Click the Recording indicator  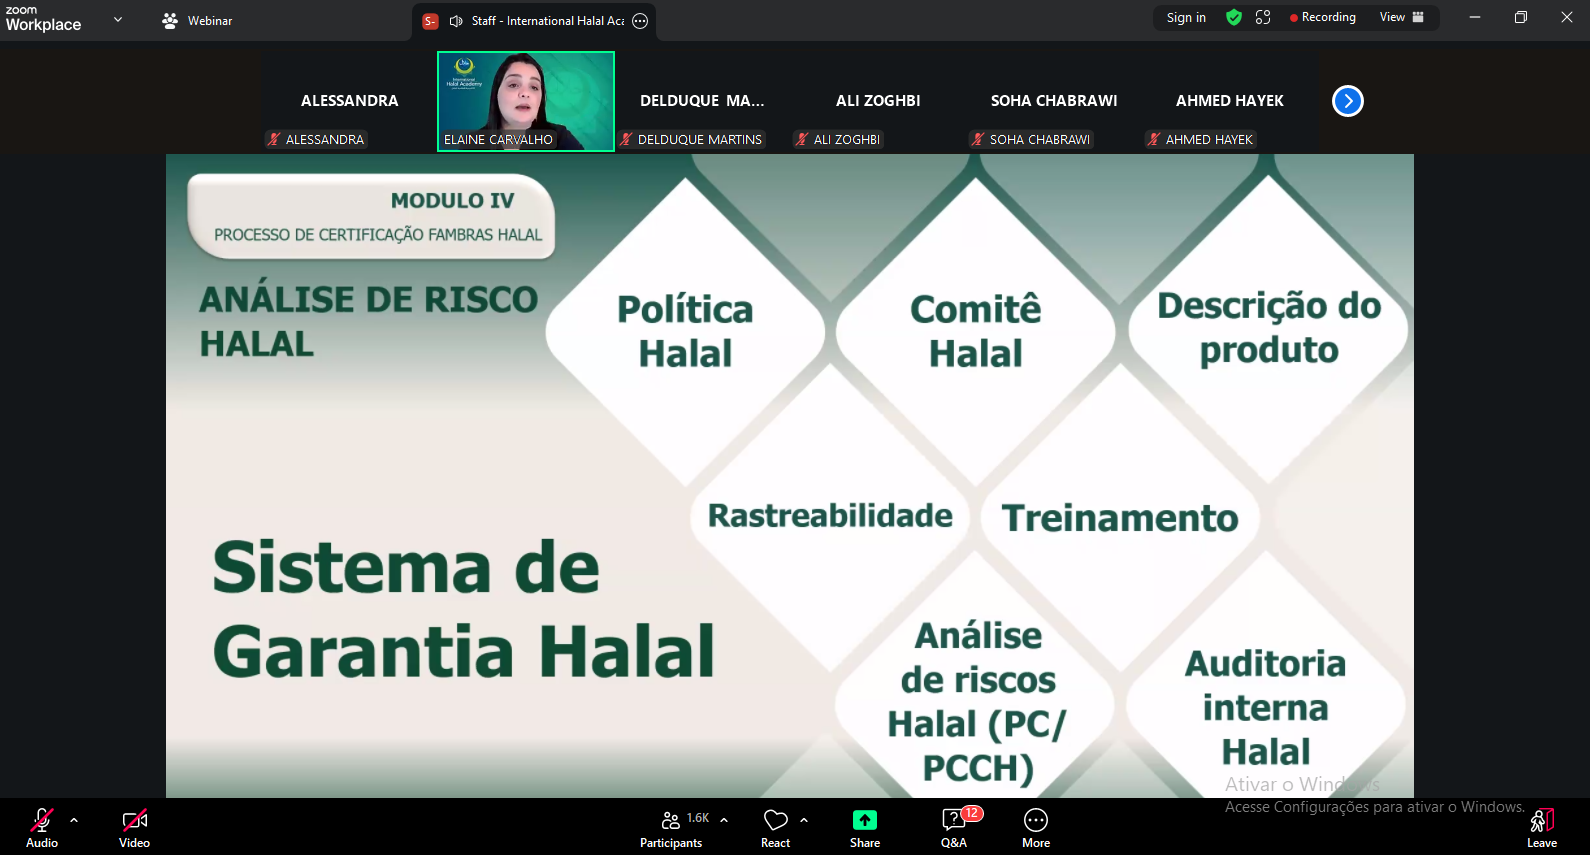coord(1323,17)
